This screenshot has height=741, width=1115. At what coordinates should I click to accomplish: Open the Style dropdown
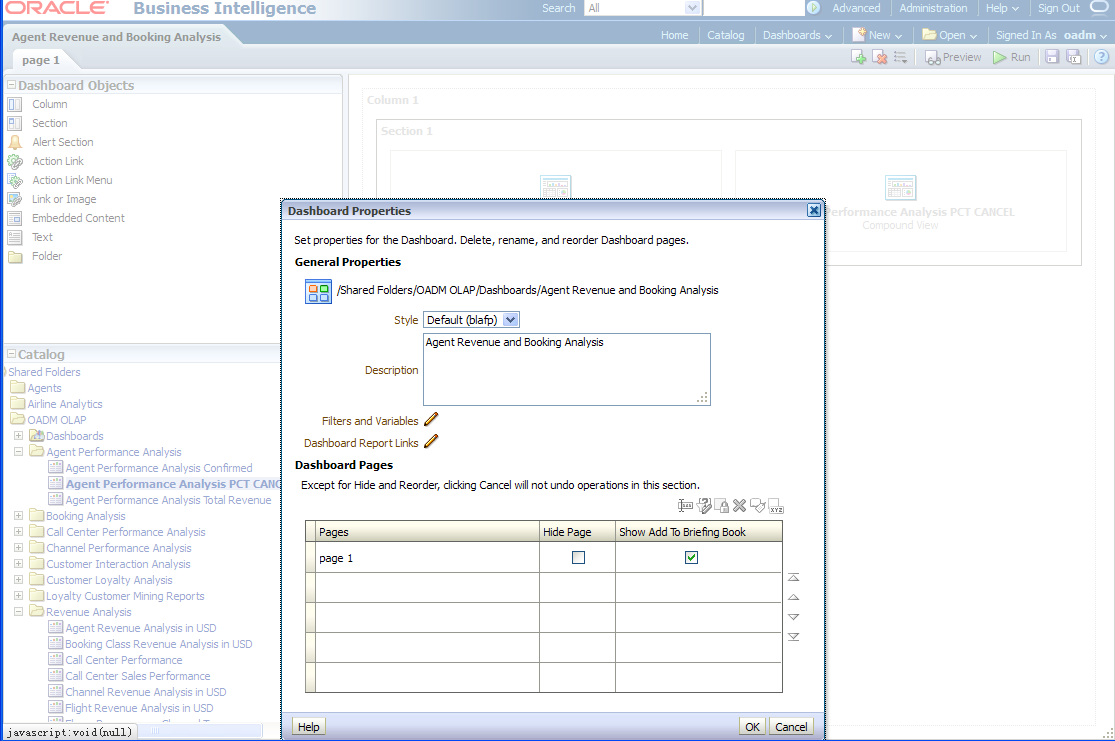(x=510, y=320)
